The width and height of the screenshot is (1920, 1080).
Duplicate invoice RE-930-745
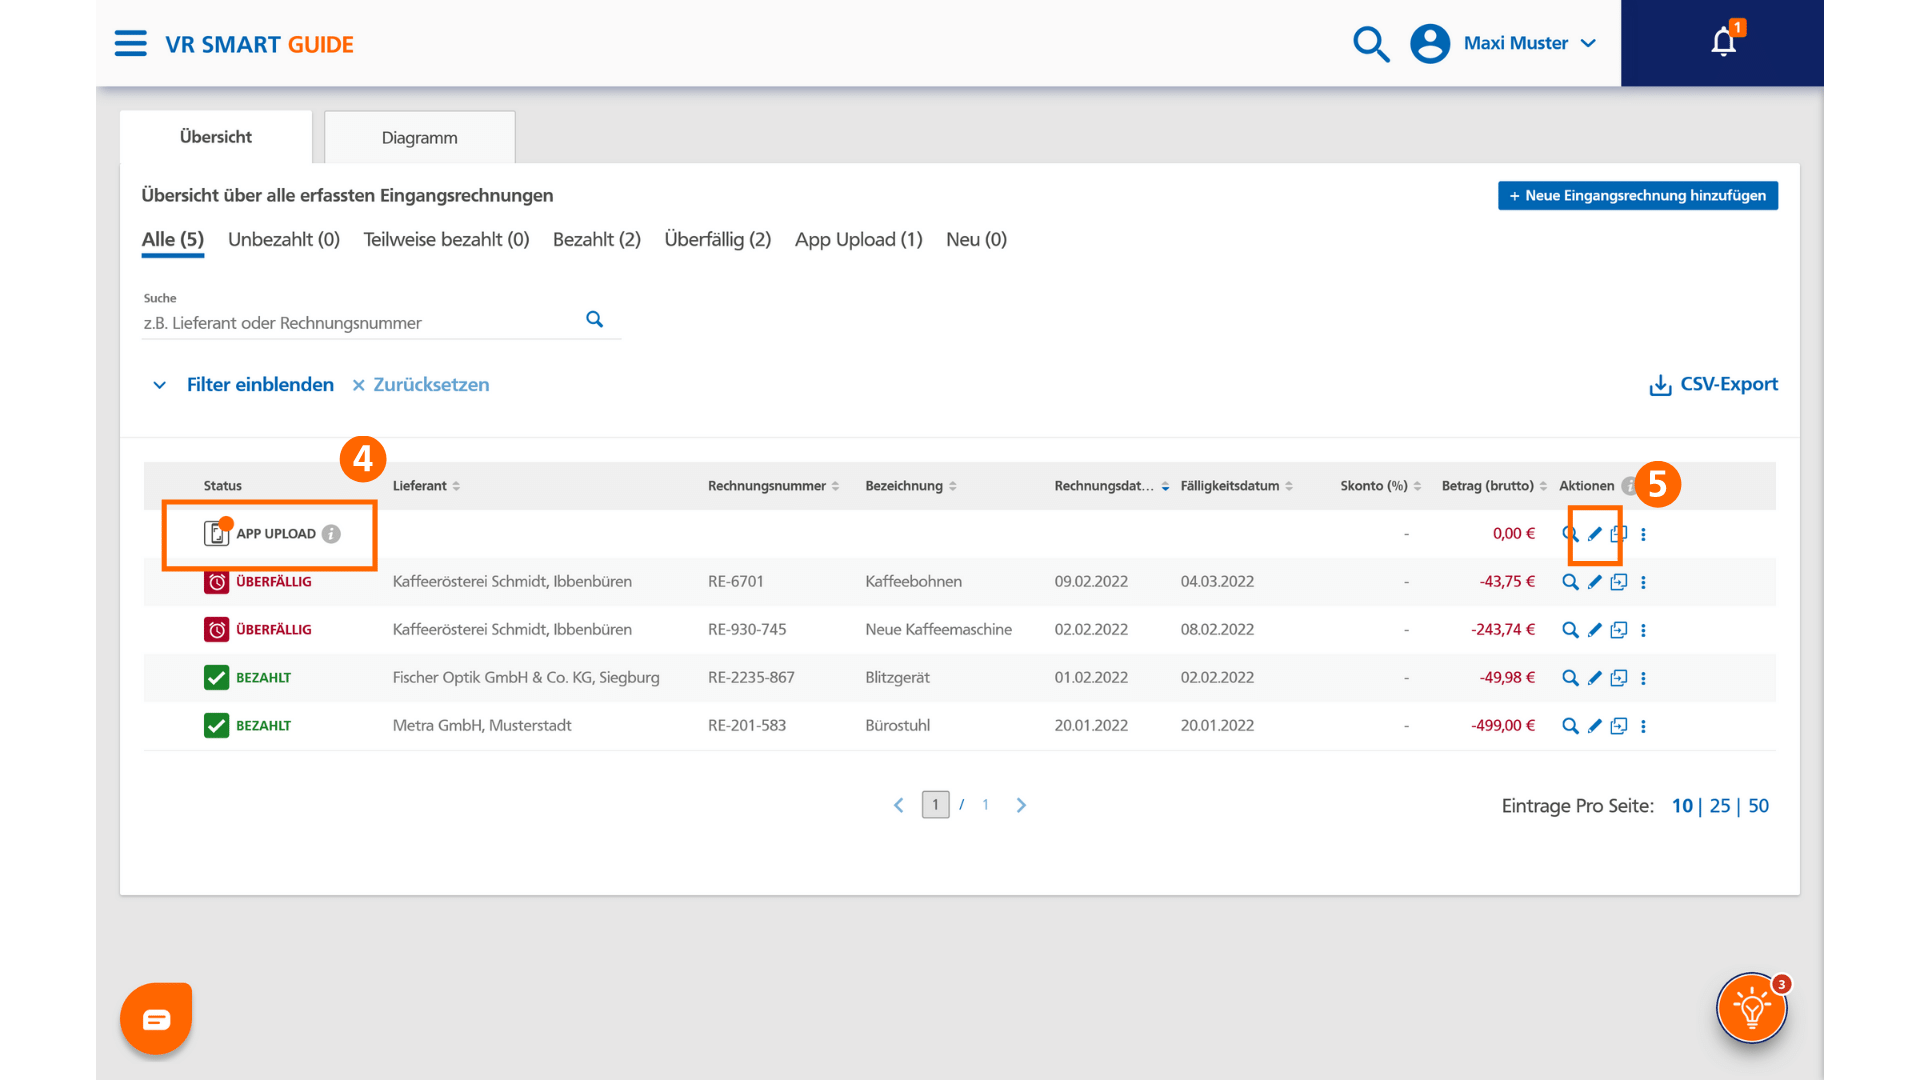coord(1619,630)
